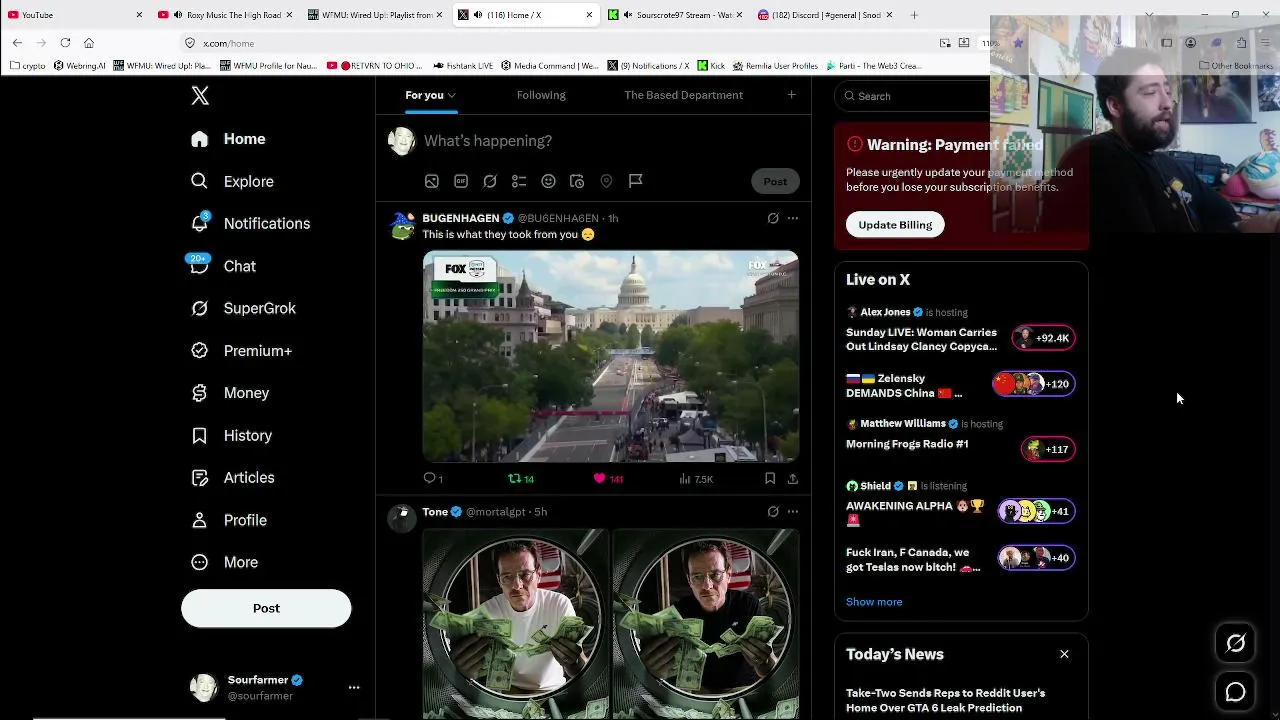Screen dimensions: 1280x720
Task: Bookmark the BUGENHAGEN post
Action: [770, 479]
